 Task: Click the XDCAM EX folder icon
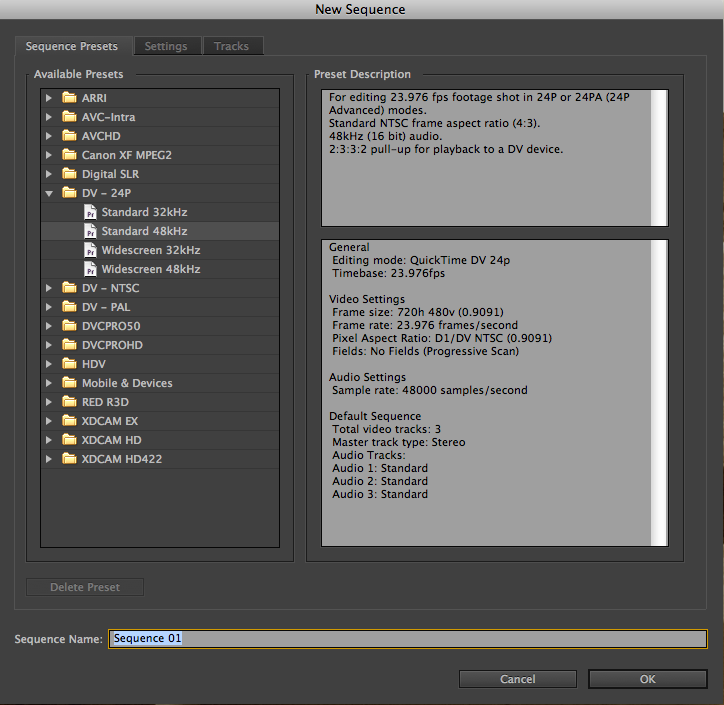(69, 421)
